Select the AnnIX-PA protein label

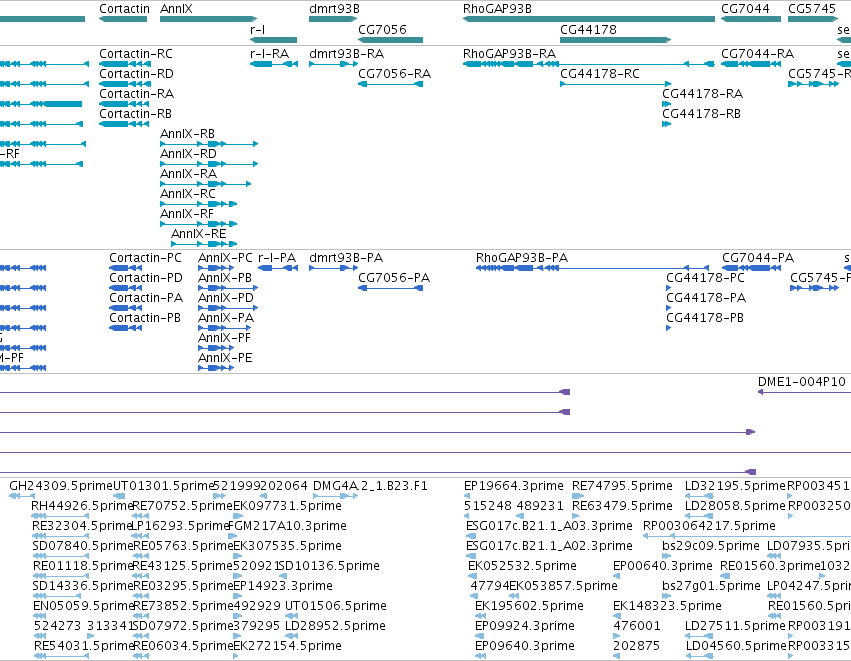coord(226,318)
